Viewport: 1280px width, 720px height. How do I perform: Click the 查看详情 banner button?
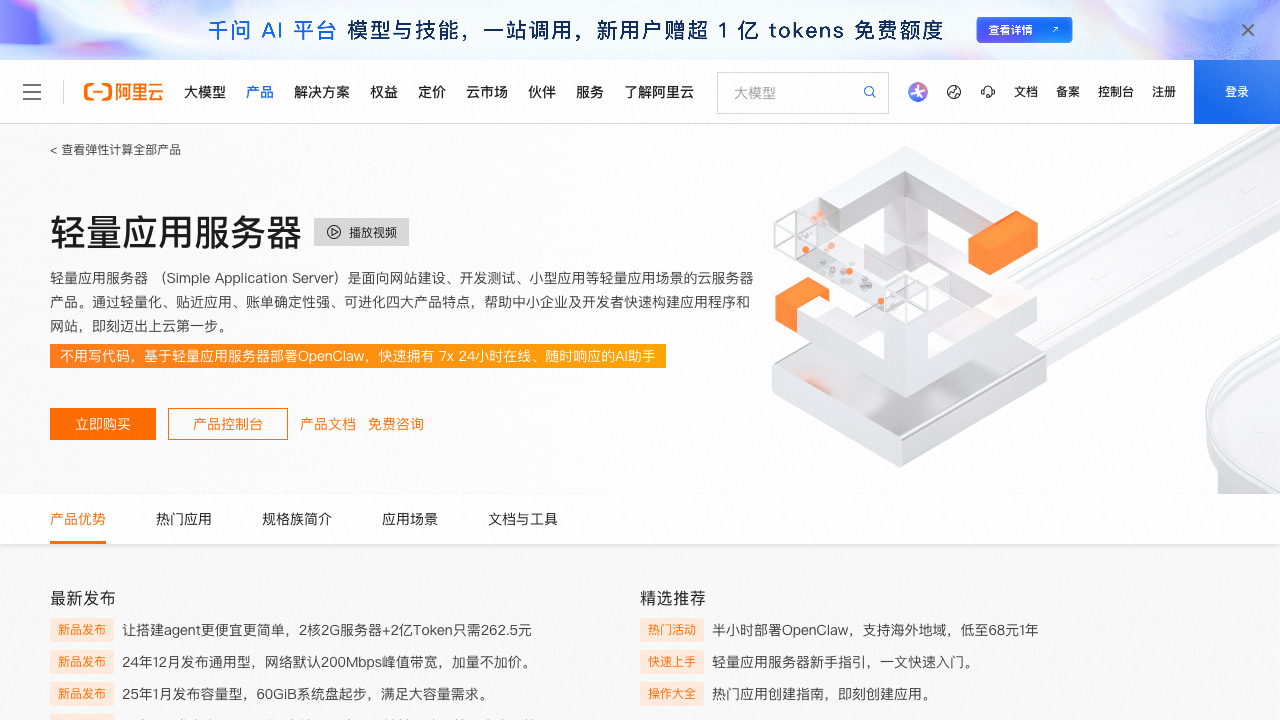(1024, 30)
